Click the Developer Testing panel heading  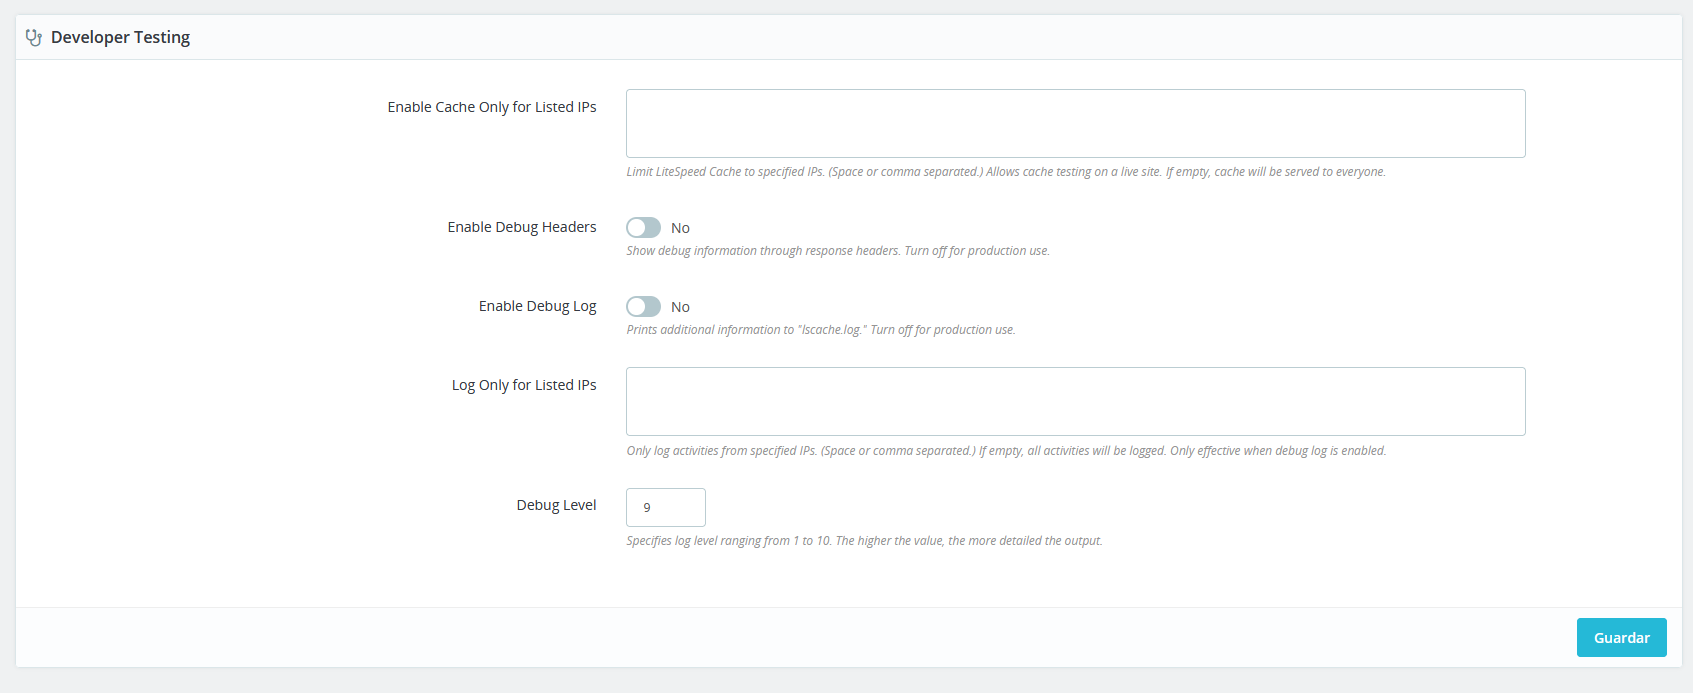tap(120, 37)
